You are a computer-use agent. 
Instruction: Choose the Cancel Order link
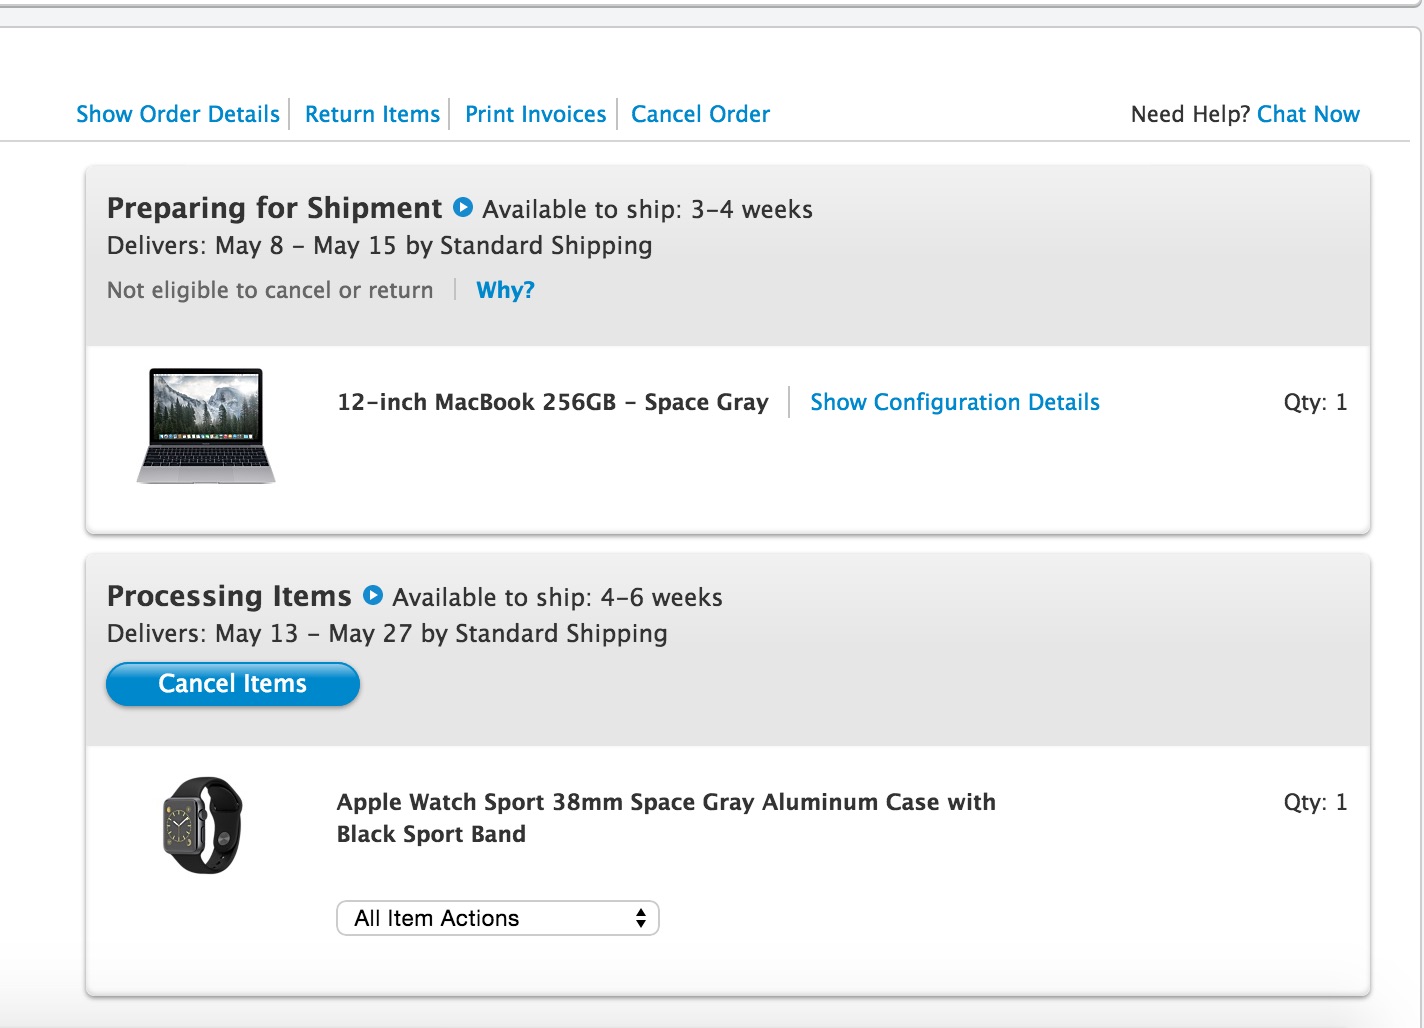pyautogui.click(x=700, y=114)
